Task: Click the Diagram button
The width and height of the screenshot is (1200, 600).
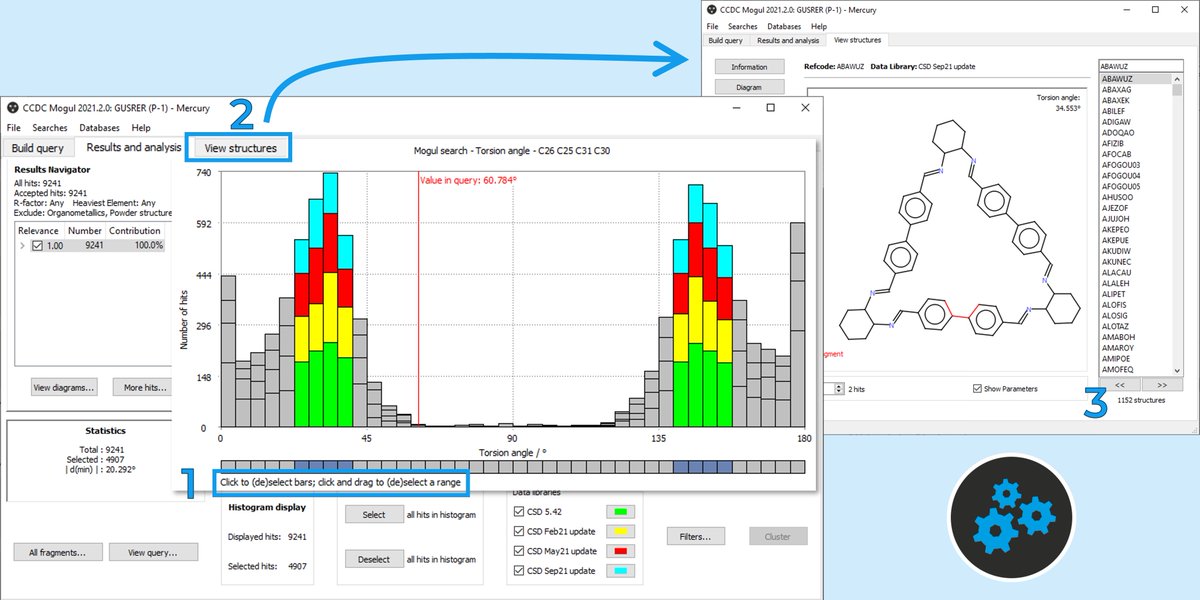Action: (x=749, y=87)
